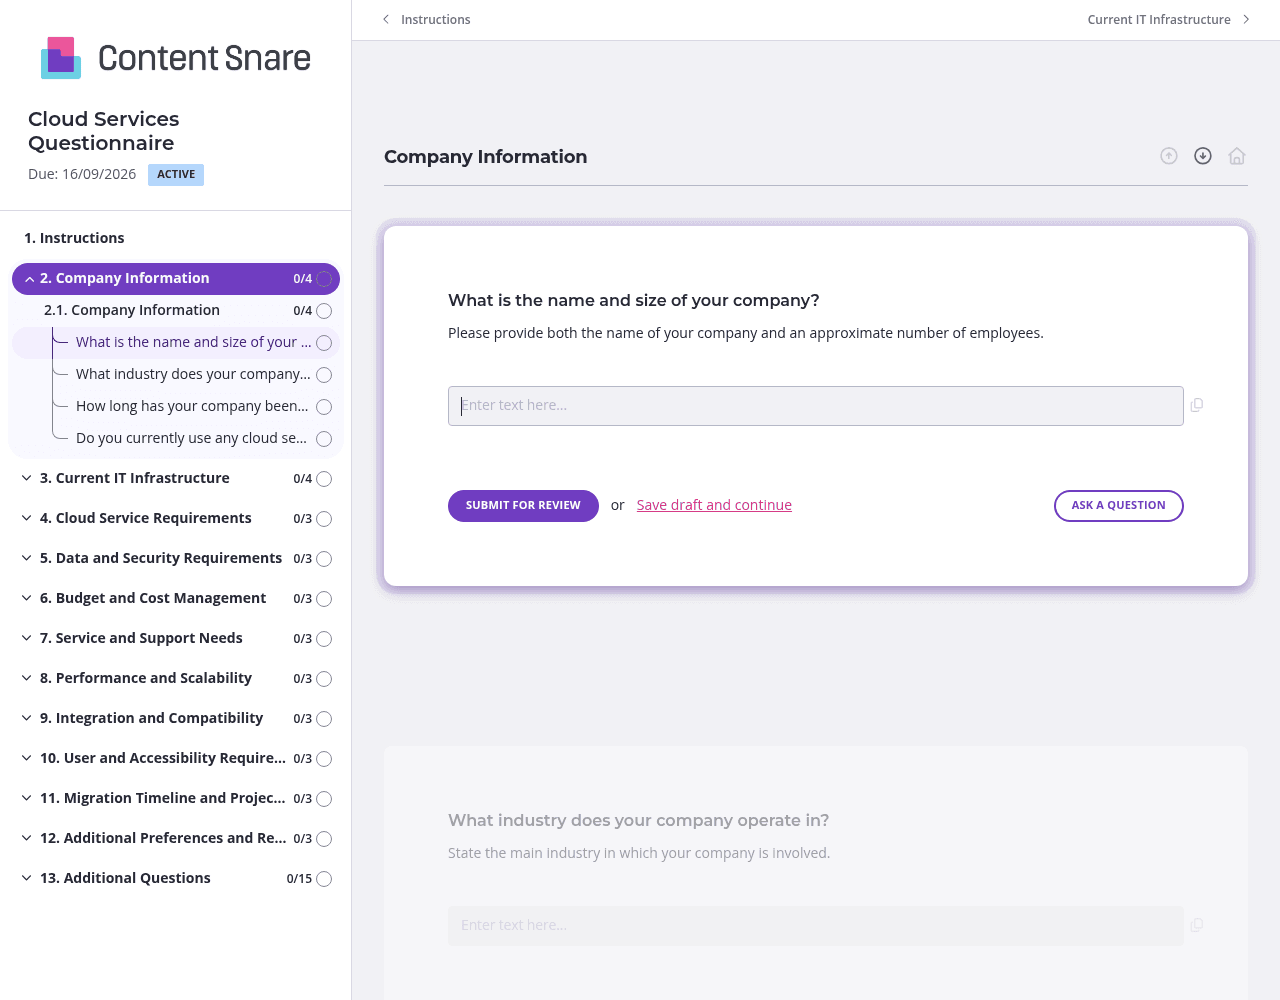This screenshot has height=1000, width=1280.
Task: Toggle circle for industry question row
Action: (x=324, y=375)
